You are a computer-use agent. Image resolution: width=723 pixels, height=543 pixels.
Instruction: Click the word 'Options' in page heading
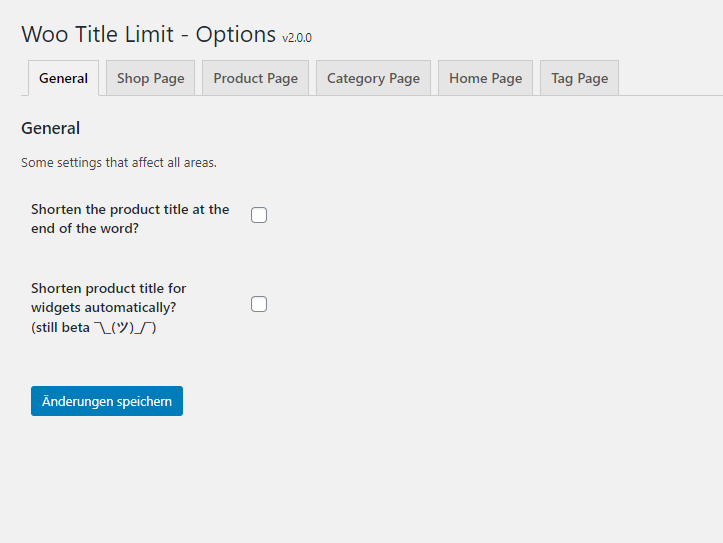[x=236, y=35]
